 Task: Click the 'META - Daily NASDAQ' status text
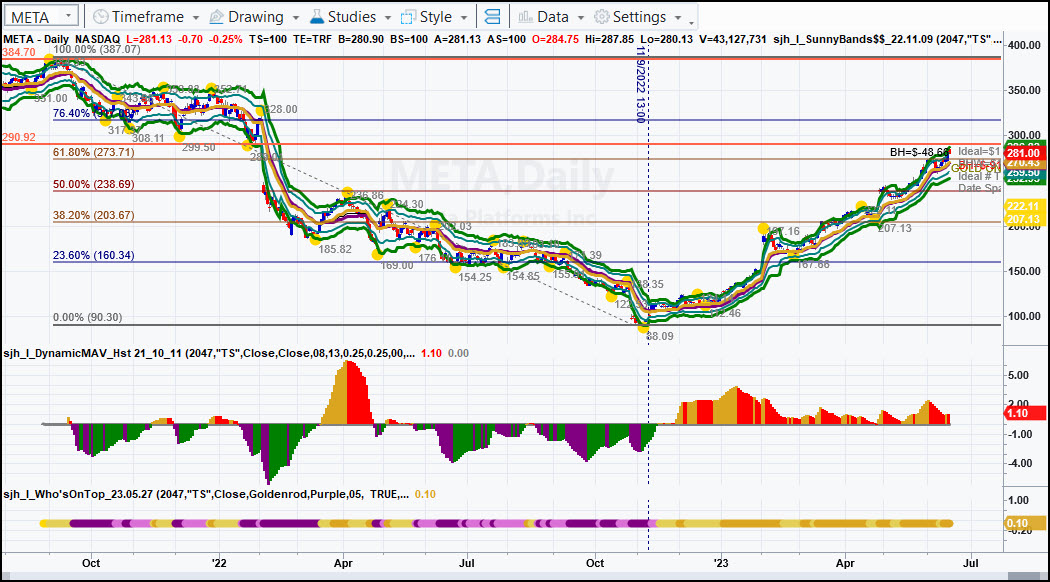click(x=62, y=40)
